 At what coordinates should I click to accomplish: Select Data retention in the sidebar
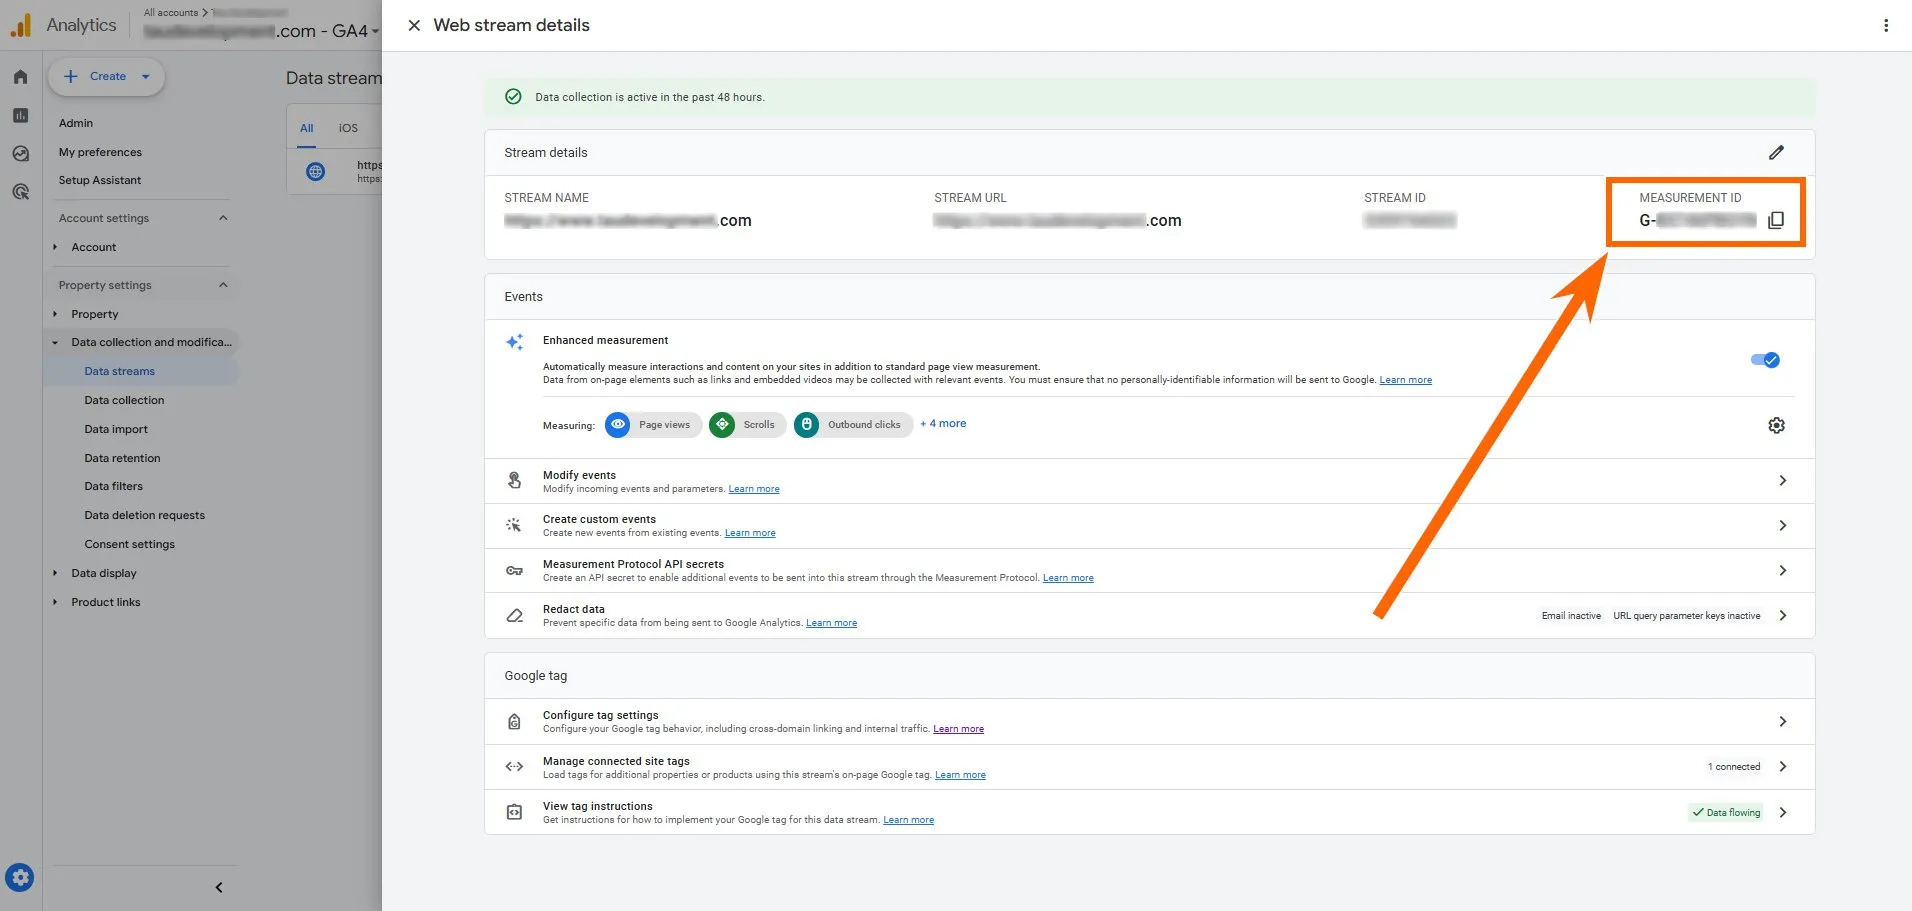122,458
